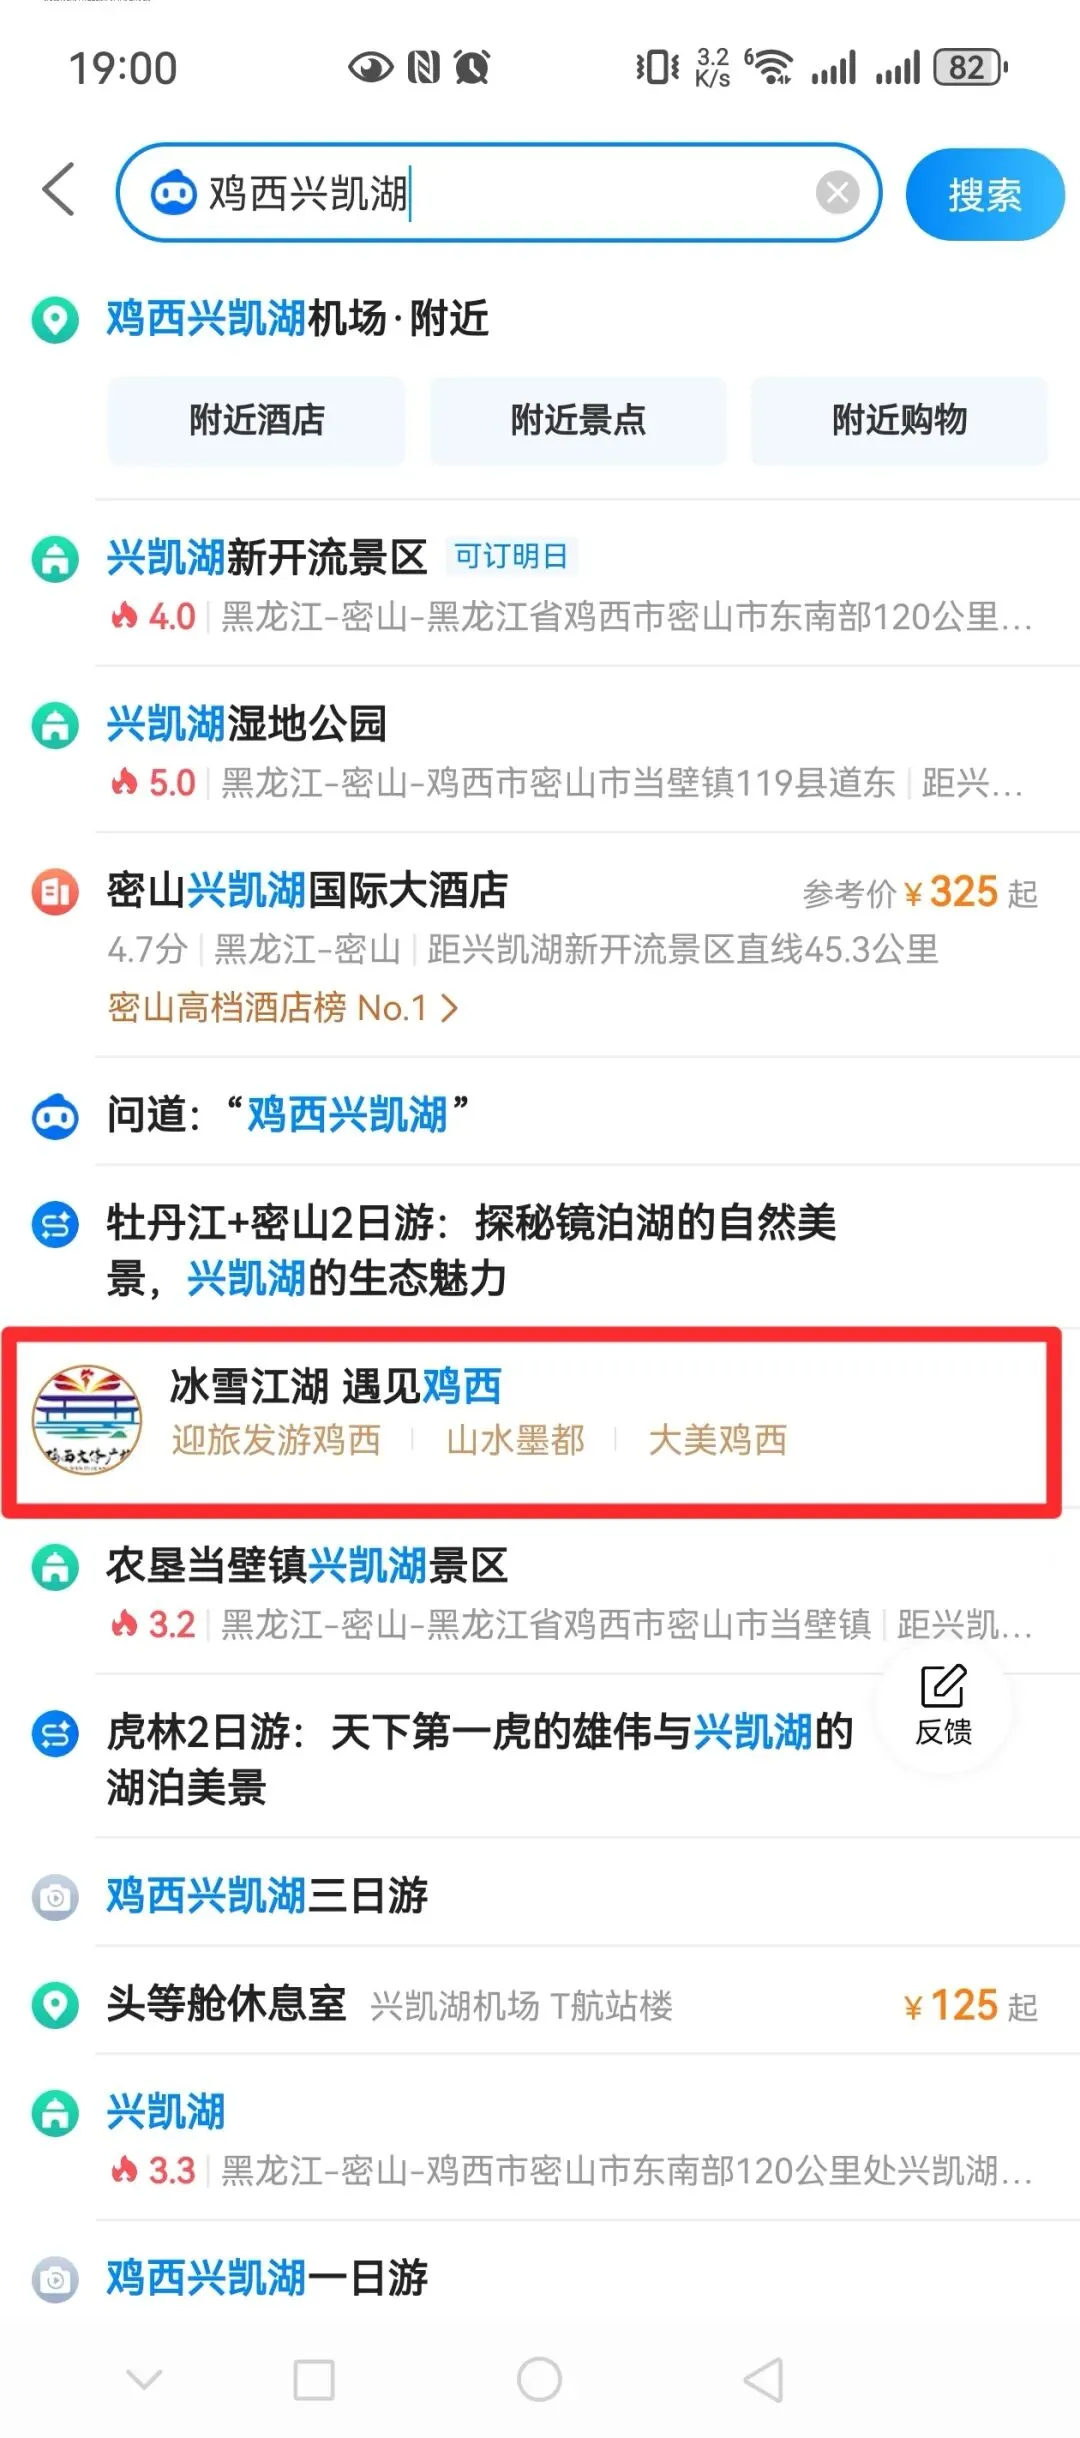Tap the red hotel icon beside 密山兴凯湖国际大酒店
1080x2438 pixels.
click(x=55, y=891)
